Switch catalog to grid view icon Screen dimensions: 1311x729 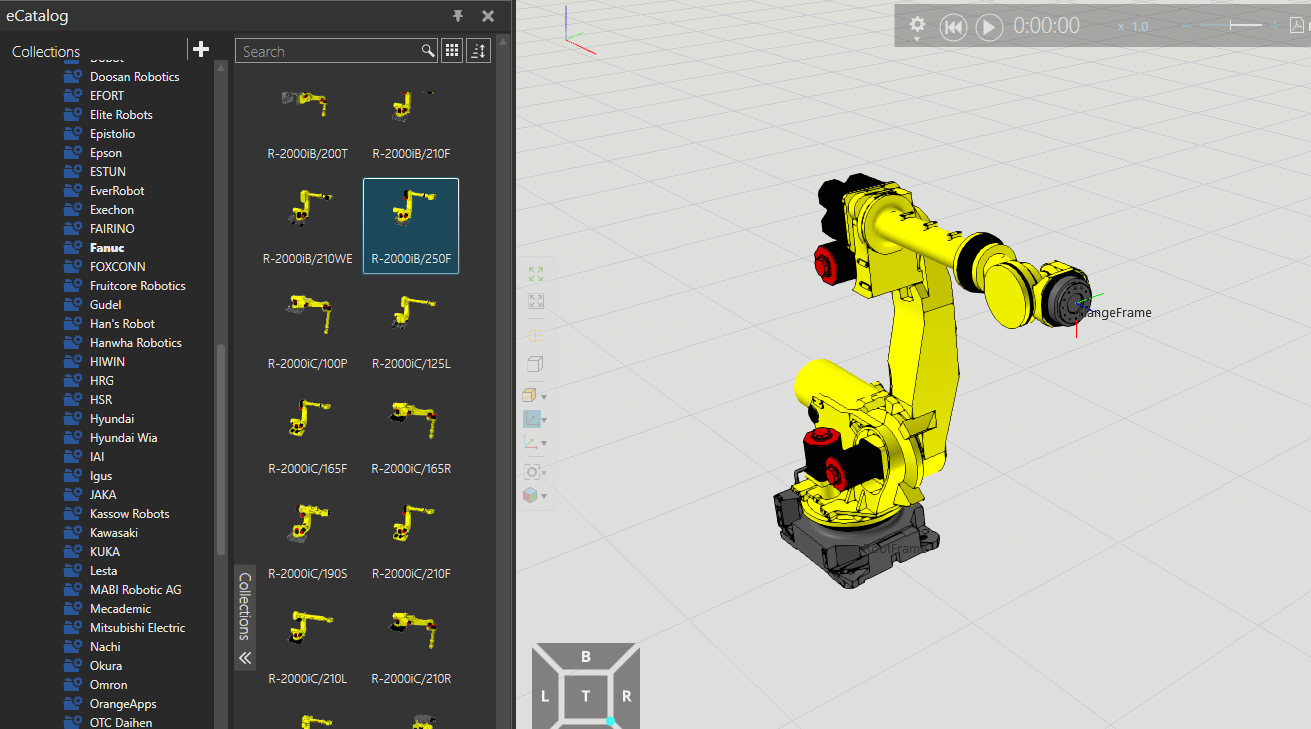pyautogui.click(x=451, y=51)
